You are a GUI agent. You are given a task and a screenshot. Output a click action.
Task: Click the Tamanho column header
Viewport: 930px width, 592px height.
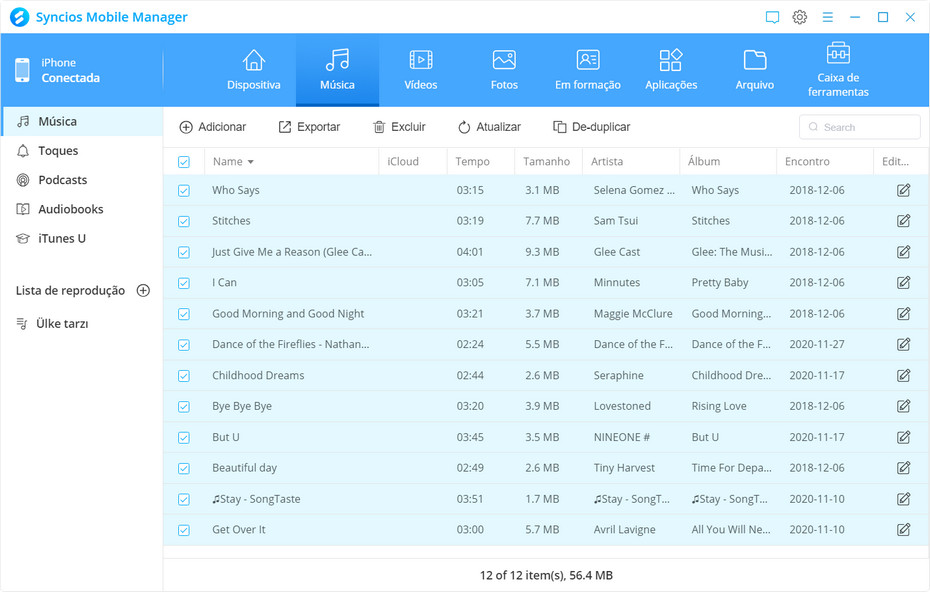546,161
